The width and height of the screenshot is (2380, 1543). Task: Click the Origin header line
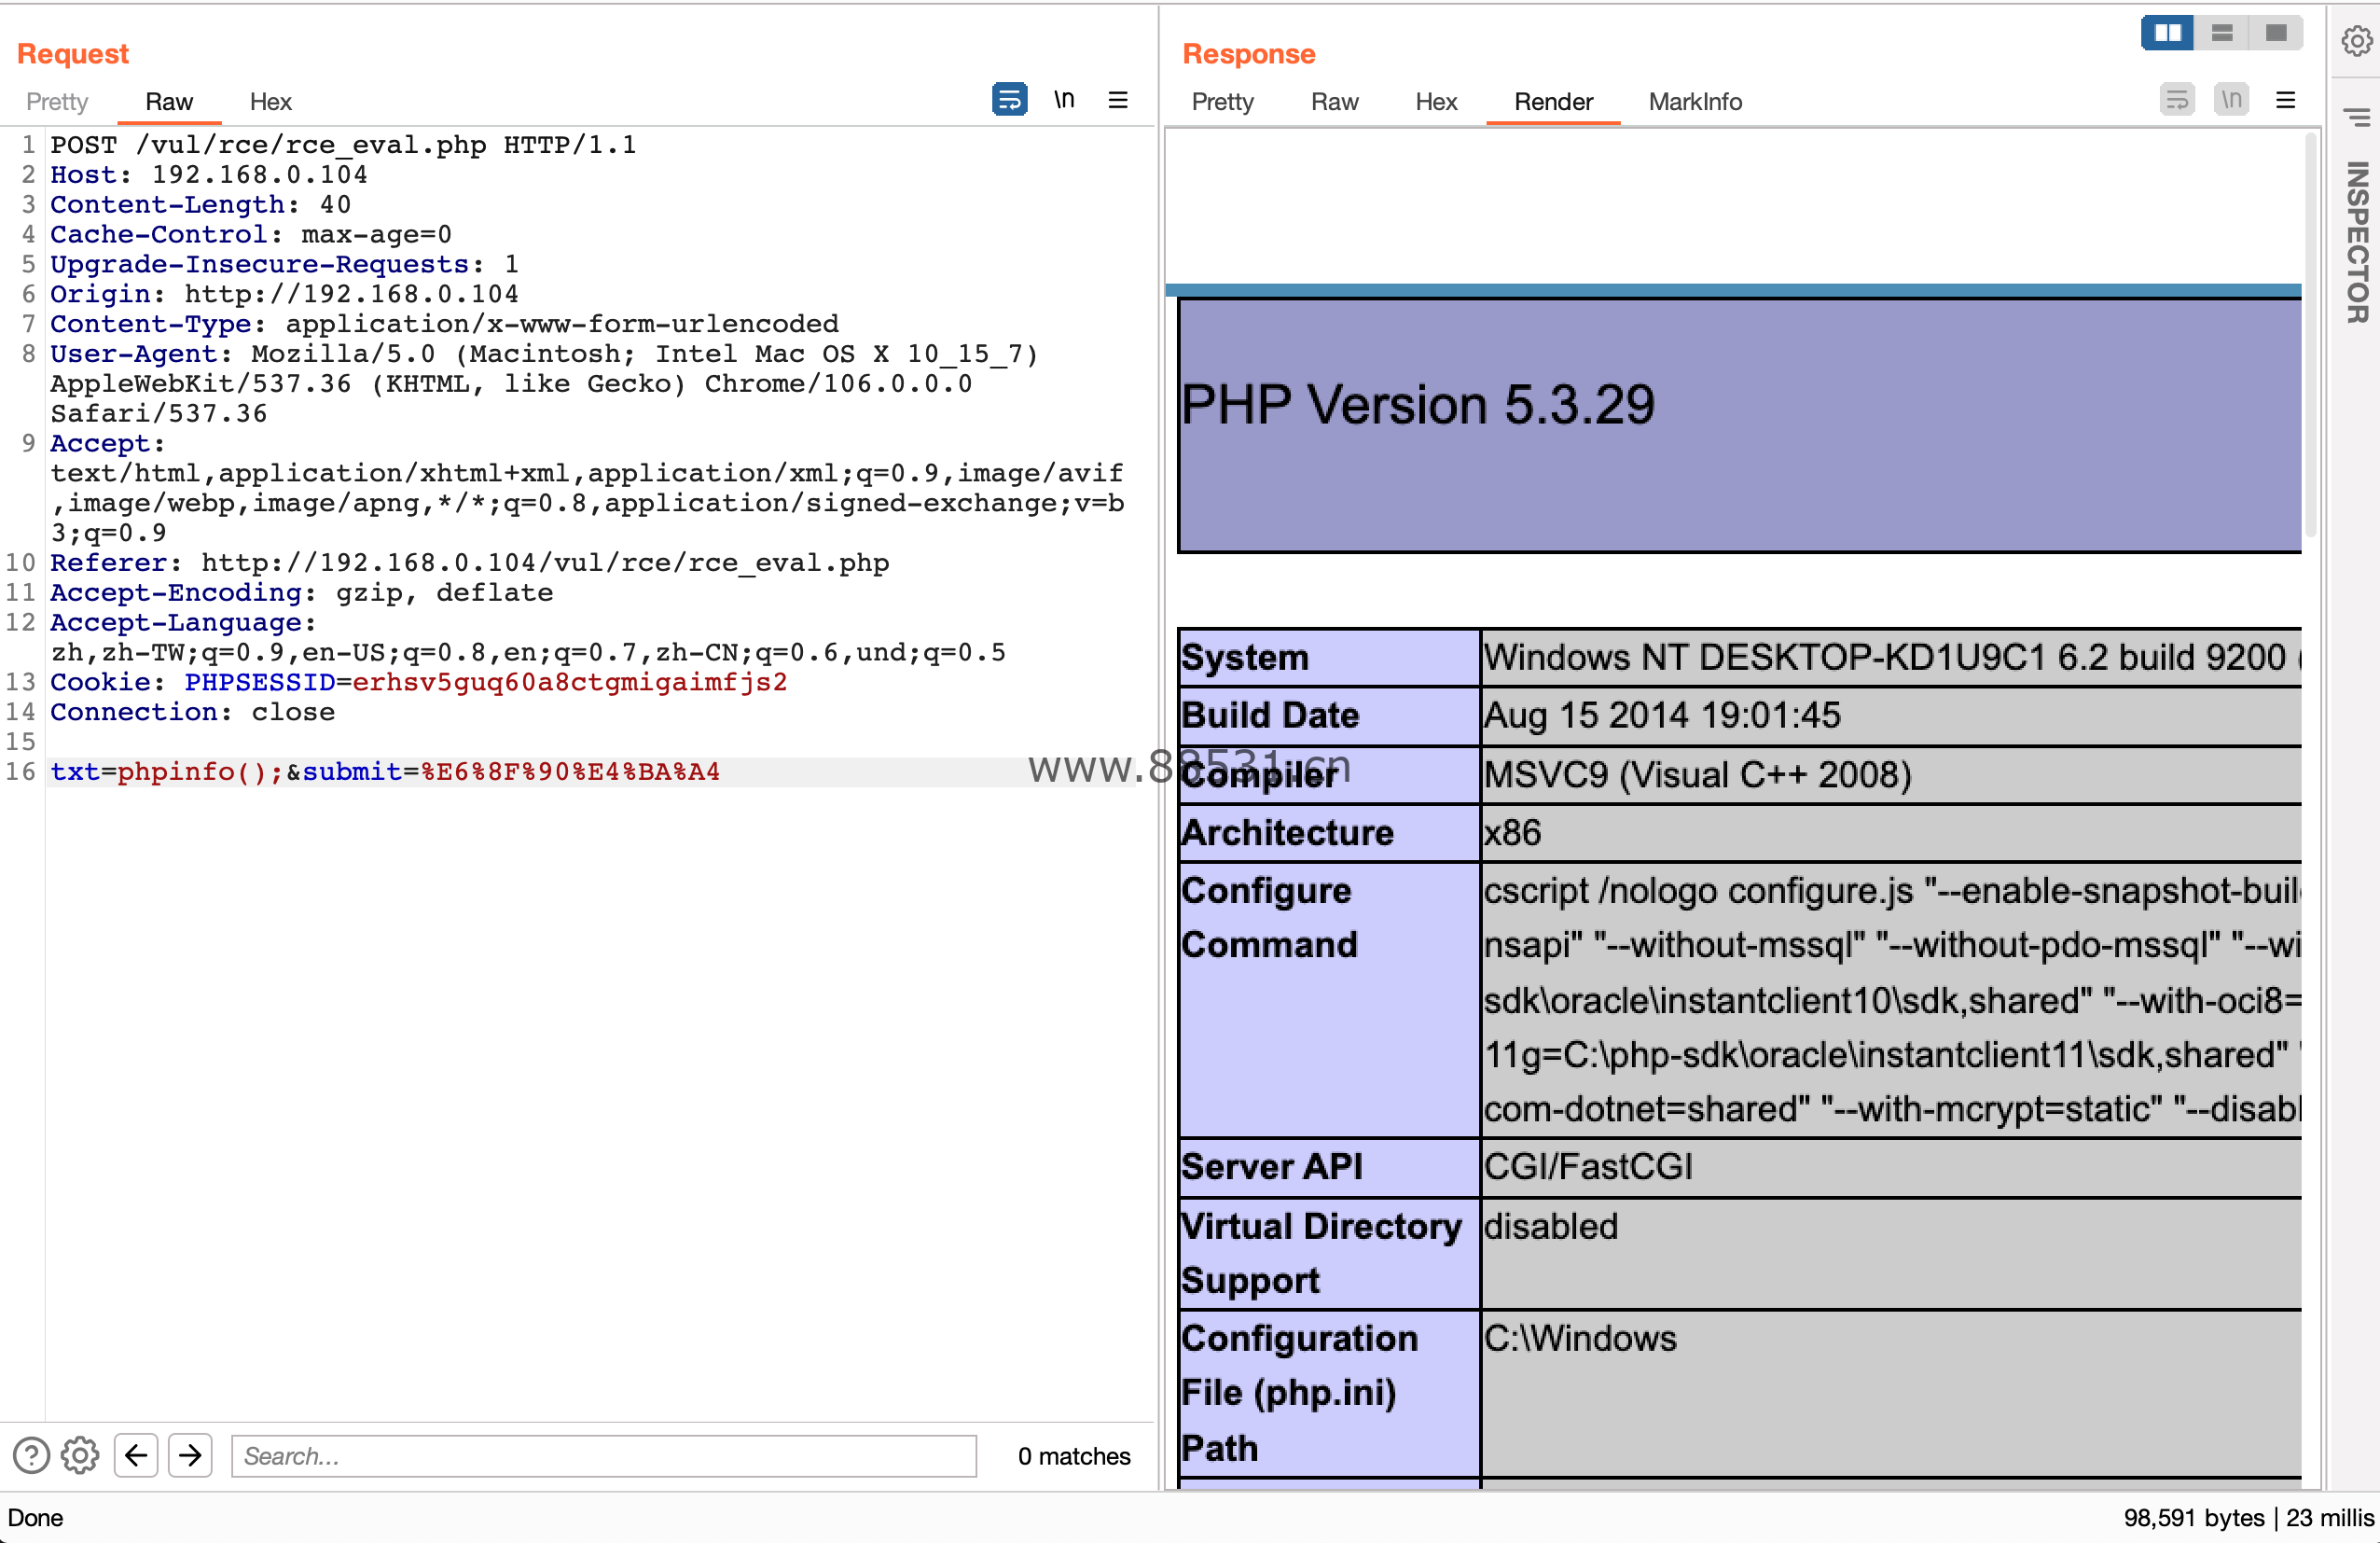click(x=284, y=294)
